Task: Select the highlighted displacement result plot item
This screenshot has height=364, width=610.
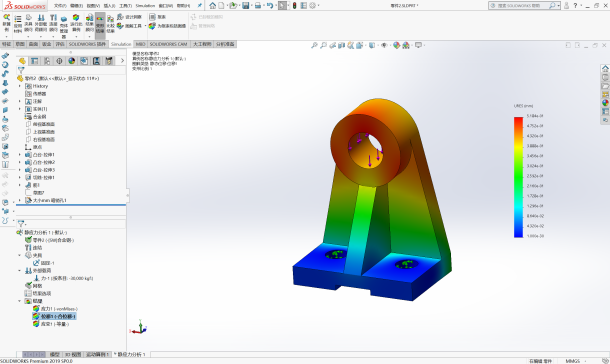Action: (54, 316)
